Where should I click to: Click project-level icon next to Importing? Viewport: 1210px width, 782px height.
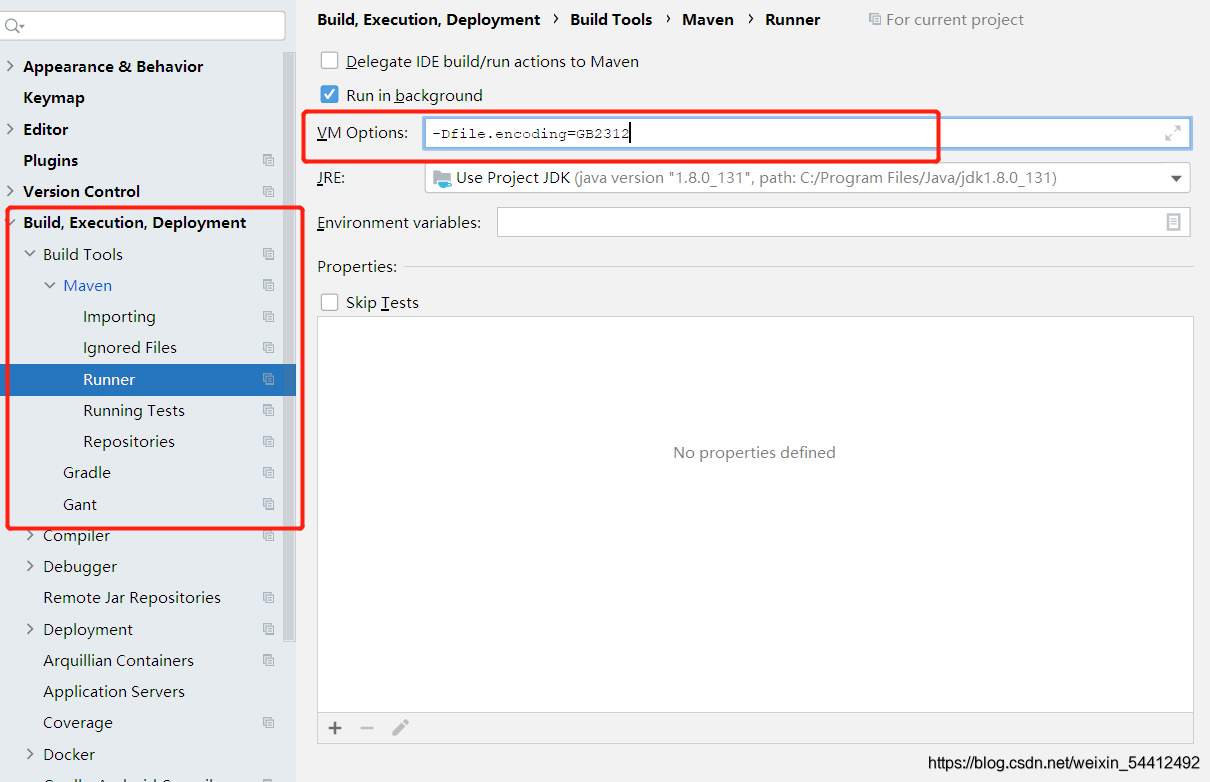point(268,316)
